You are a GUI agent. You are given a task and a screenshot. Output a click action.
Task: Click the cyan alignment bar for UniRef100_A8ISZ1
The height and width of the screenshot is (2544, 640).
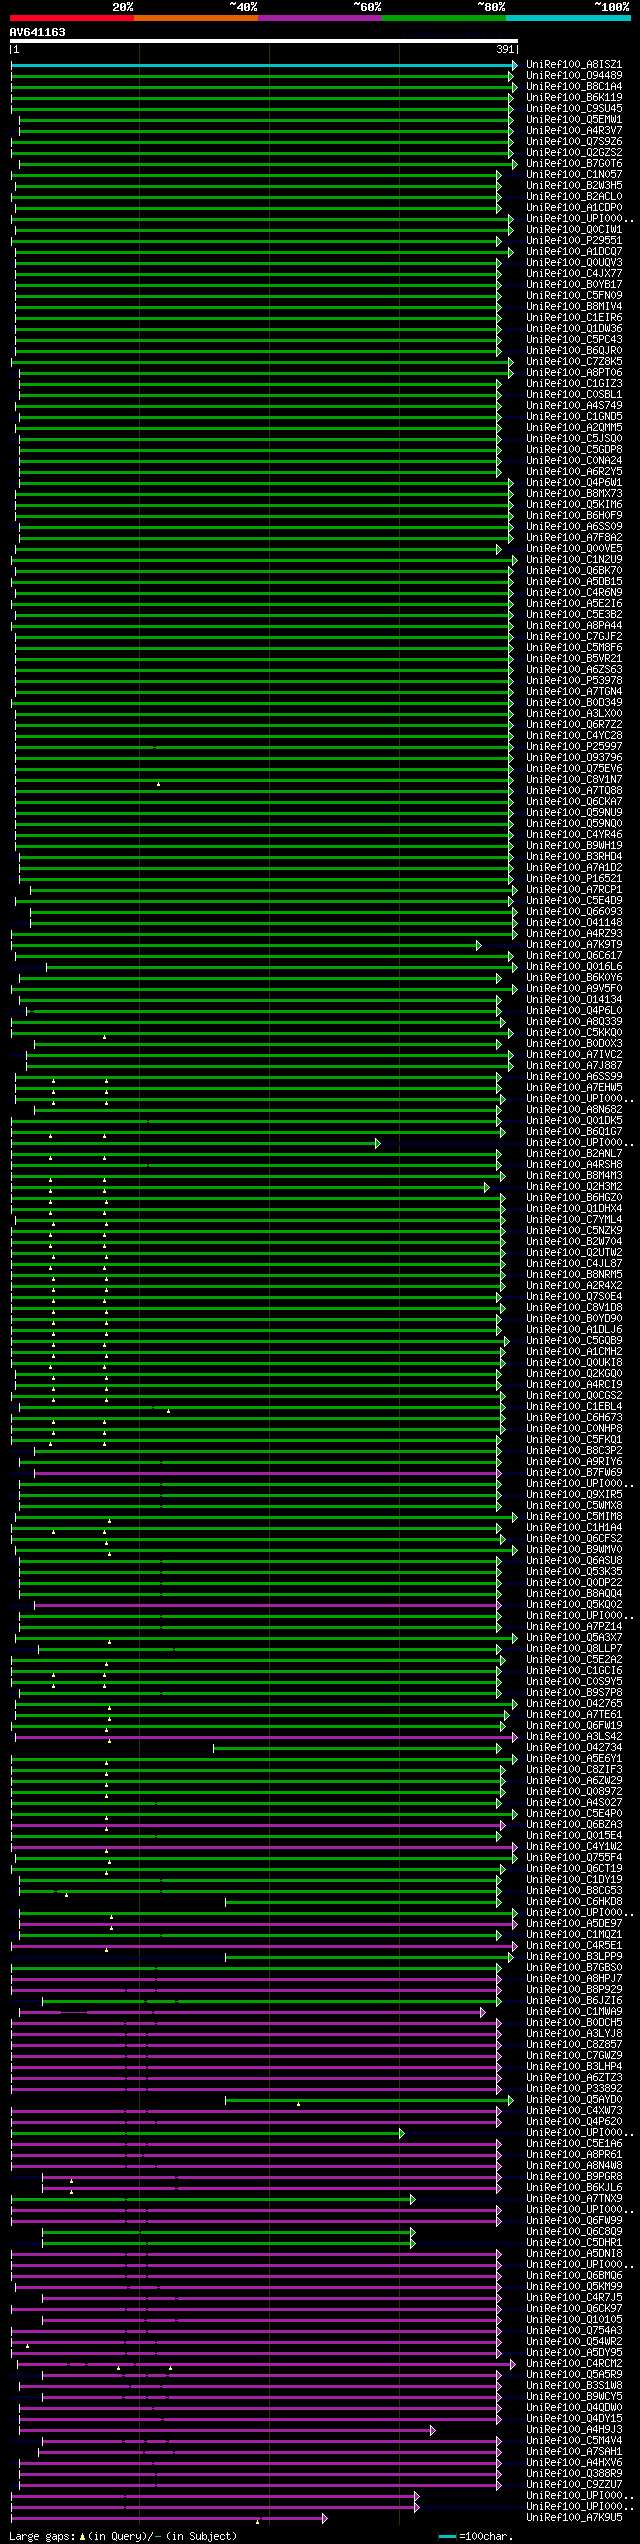click(x=264, y=65)
